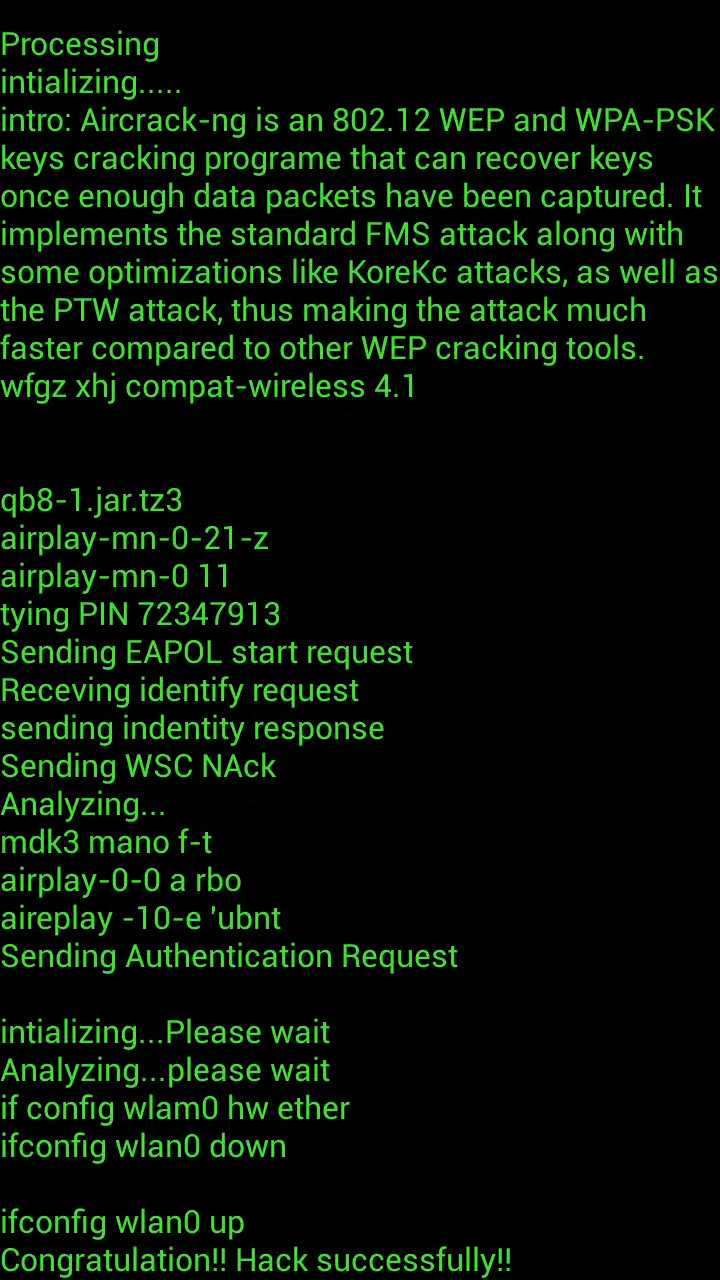Click 'if config wlam0 hw ether' line
The height and width of the screenshot is (1280, 720).
pos(175,1108)
